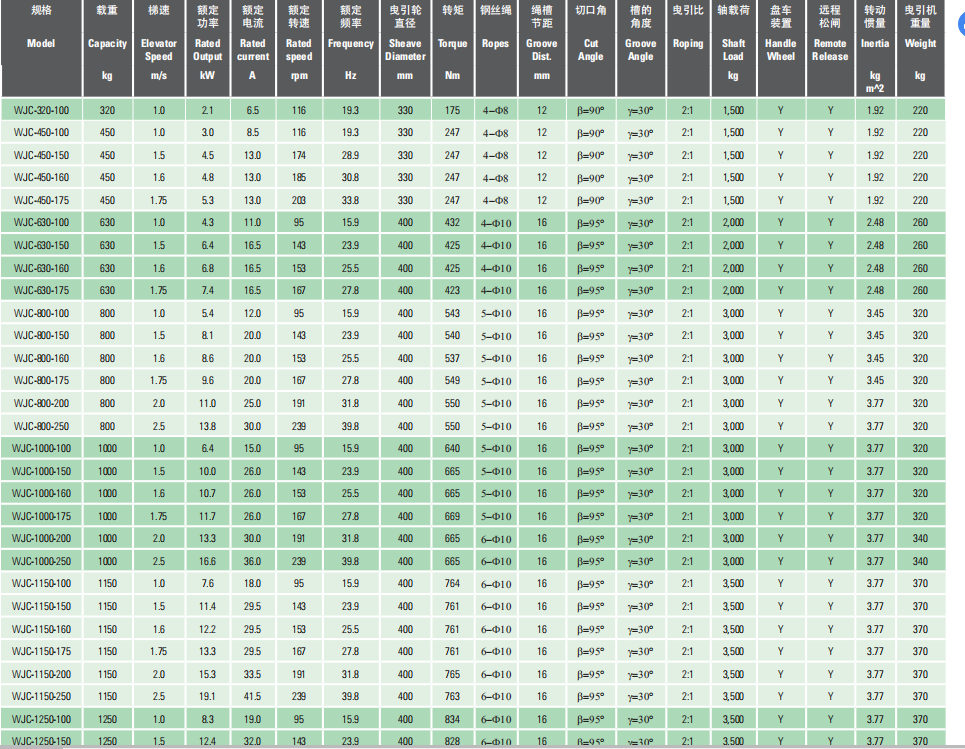Select rated current 41.5 in WJC-1150-250 row
The height and width of the screenshot is (749, 965).
point(252,696)
